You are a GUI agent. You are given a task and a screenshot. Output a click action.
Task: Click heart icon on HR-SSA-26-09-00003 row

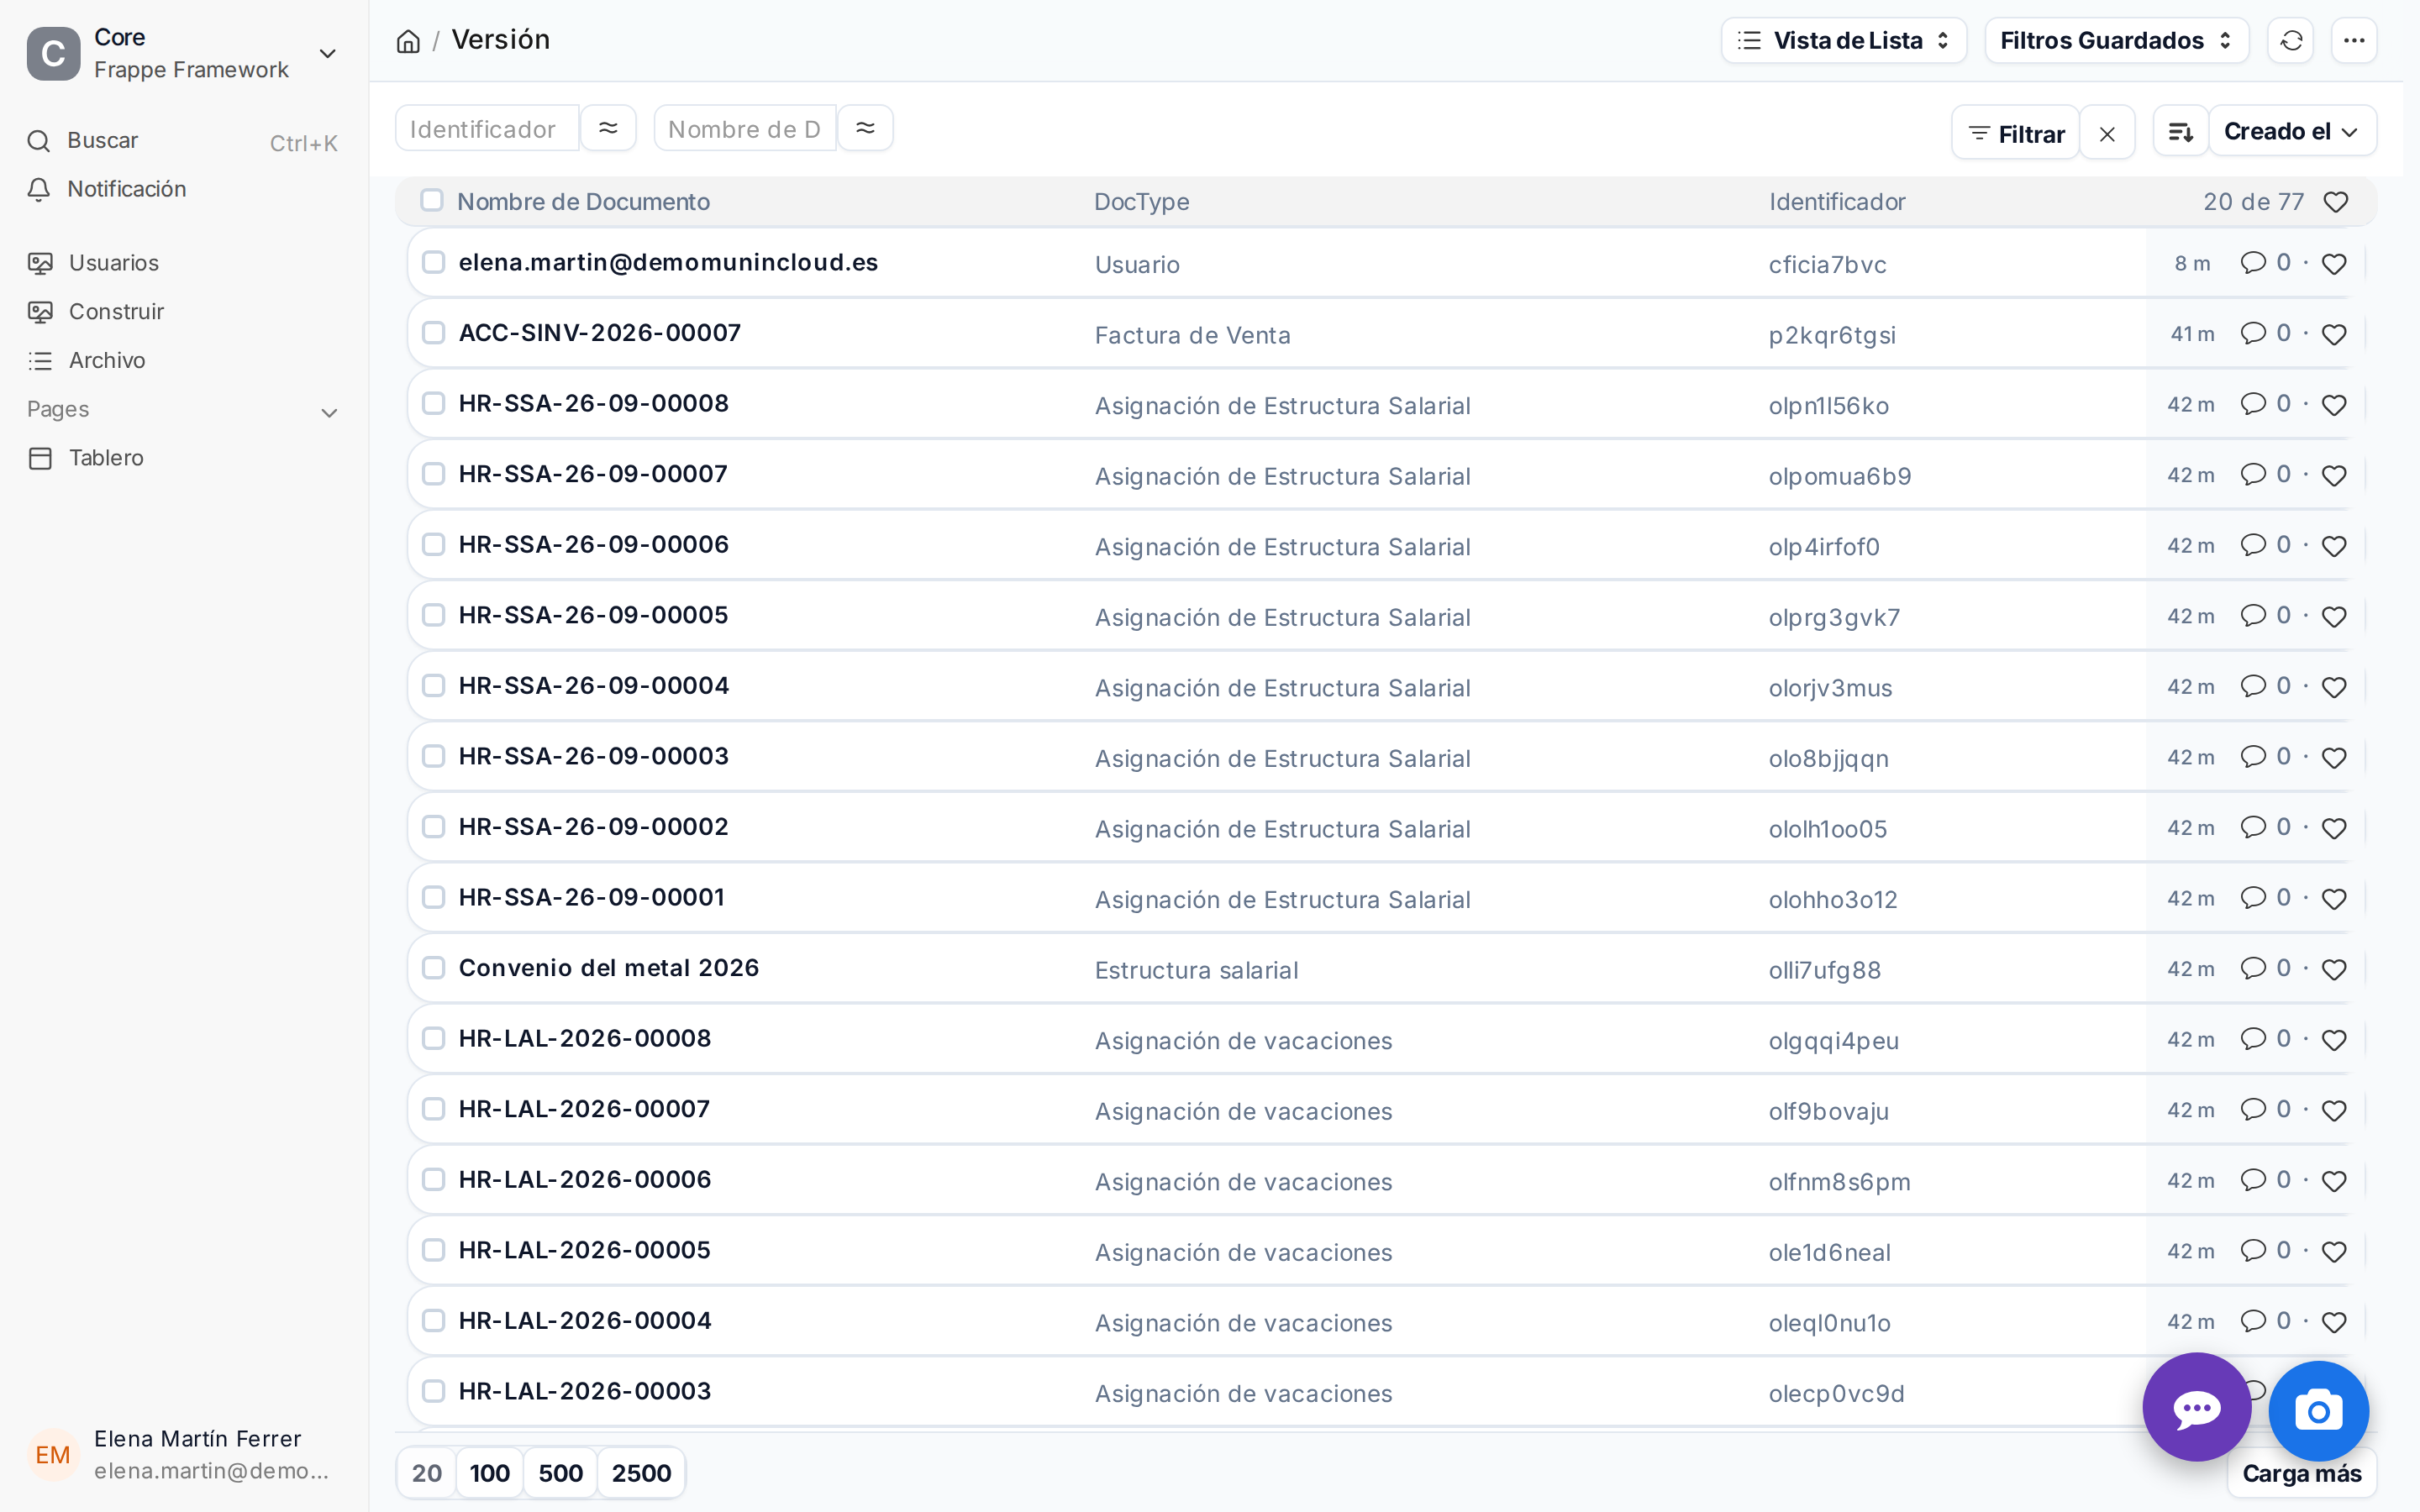(2334, 758)
